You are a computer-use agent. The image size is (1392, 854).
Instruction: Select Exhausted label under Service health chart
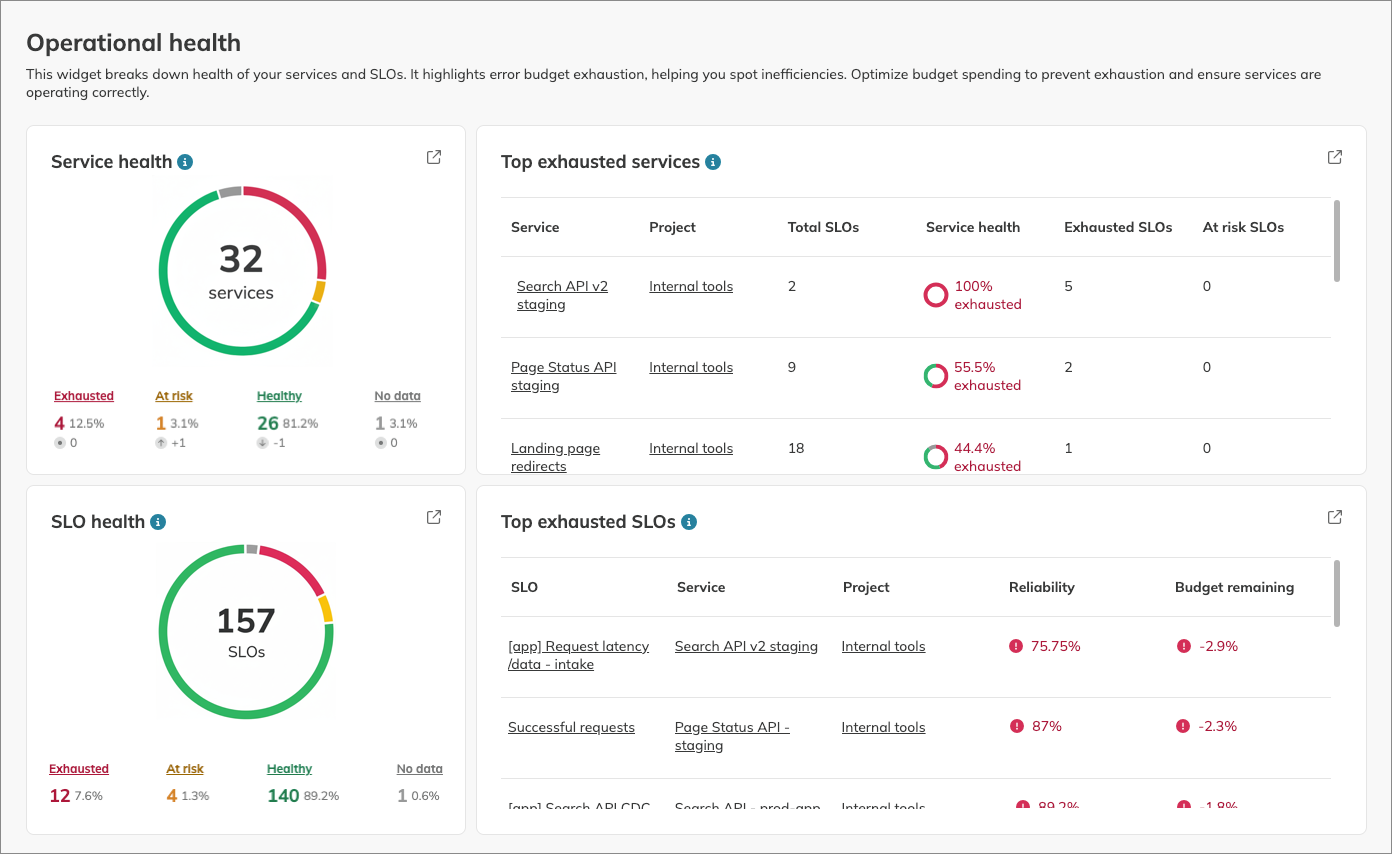(x=84, y=396)
